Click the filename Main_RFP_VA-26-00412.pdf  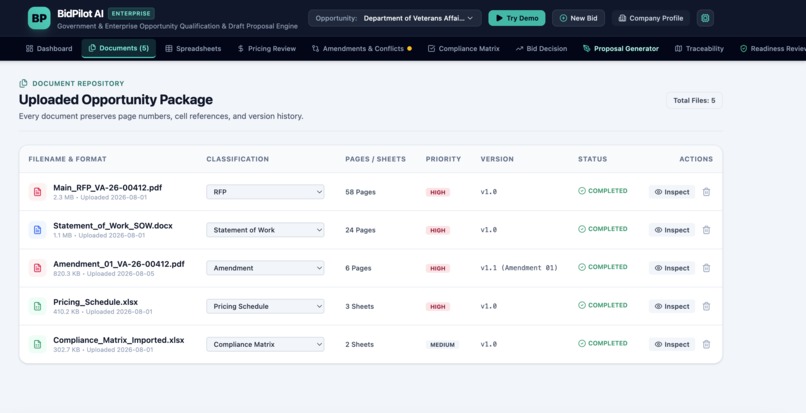coord(107,188)
